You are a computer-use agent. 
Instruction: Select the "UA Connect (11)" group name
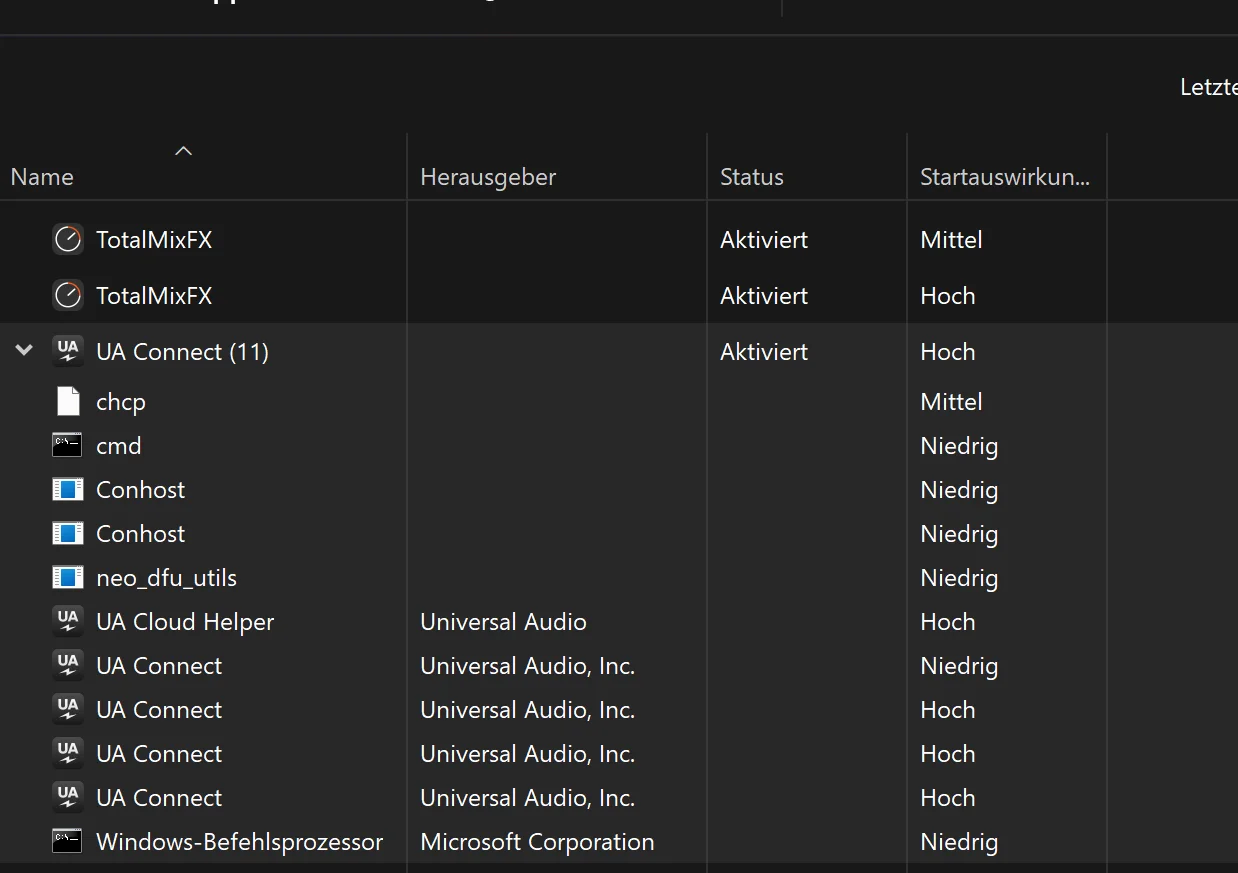tap(182, 352)
